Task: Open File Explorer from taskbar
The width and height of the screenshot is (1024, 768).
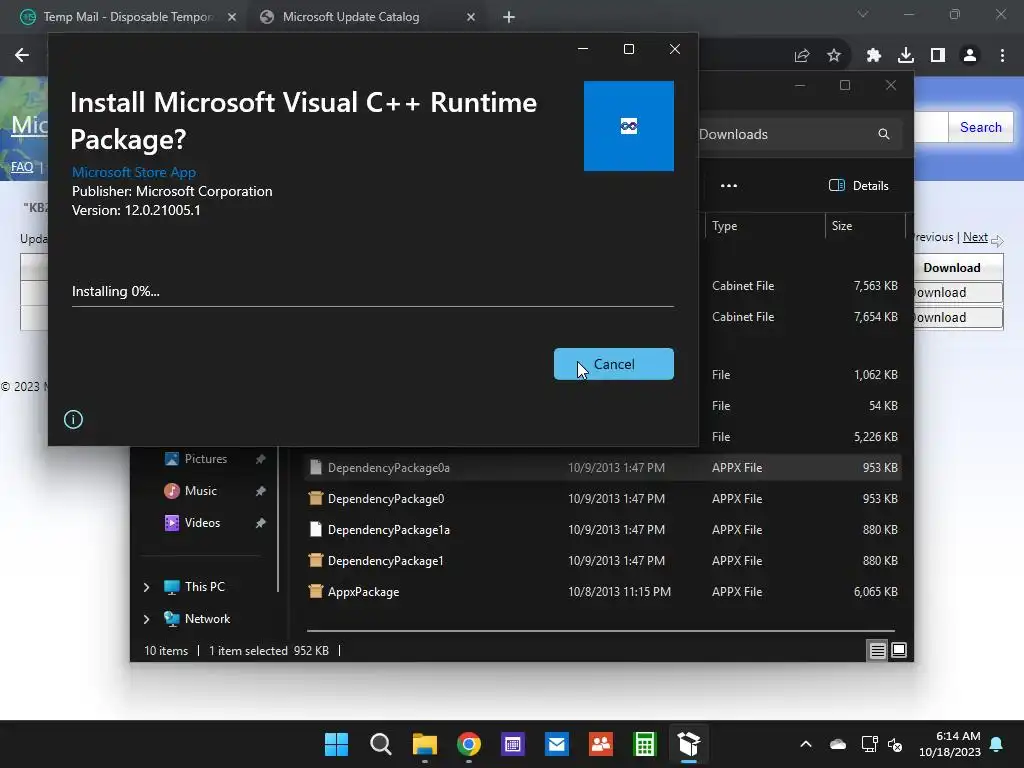Action: (424, 744)
